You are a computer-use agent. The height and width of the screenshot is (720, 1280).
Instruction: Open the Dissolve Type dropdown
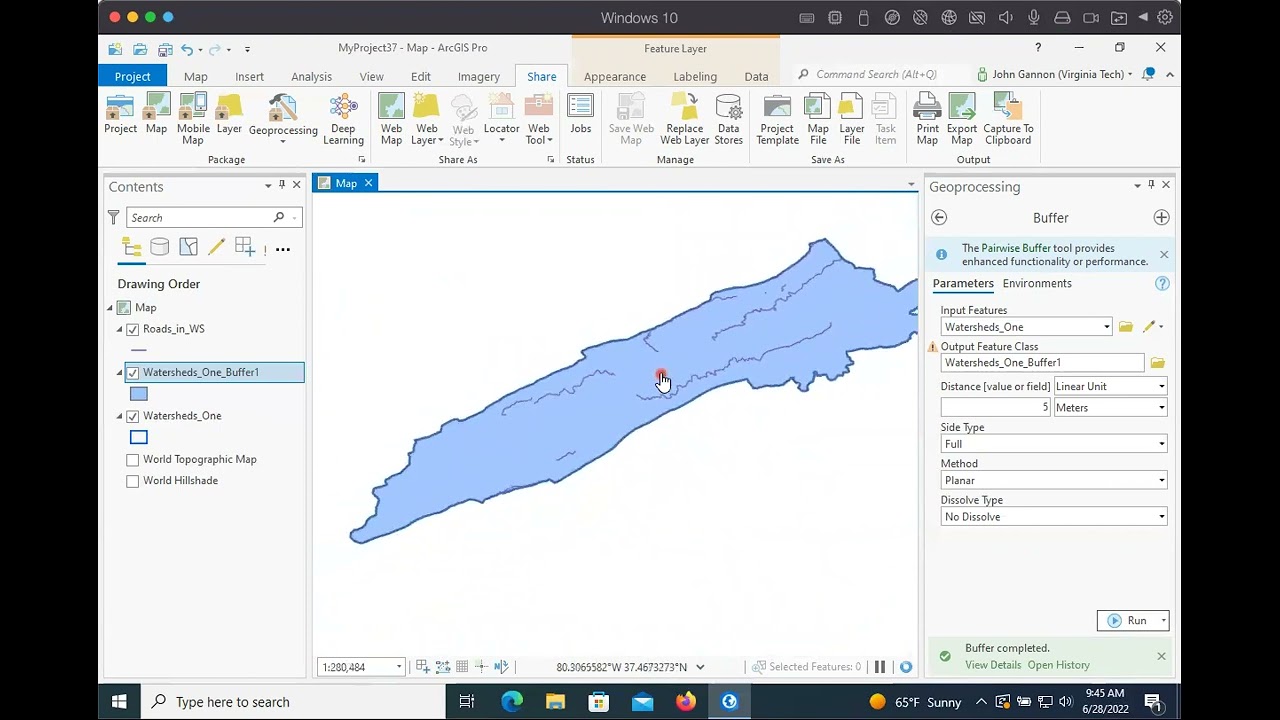click(1161, 517)
